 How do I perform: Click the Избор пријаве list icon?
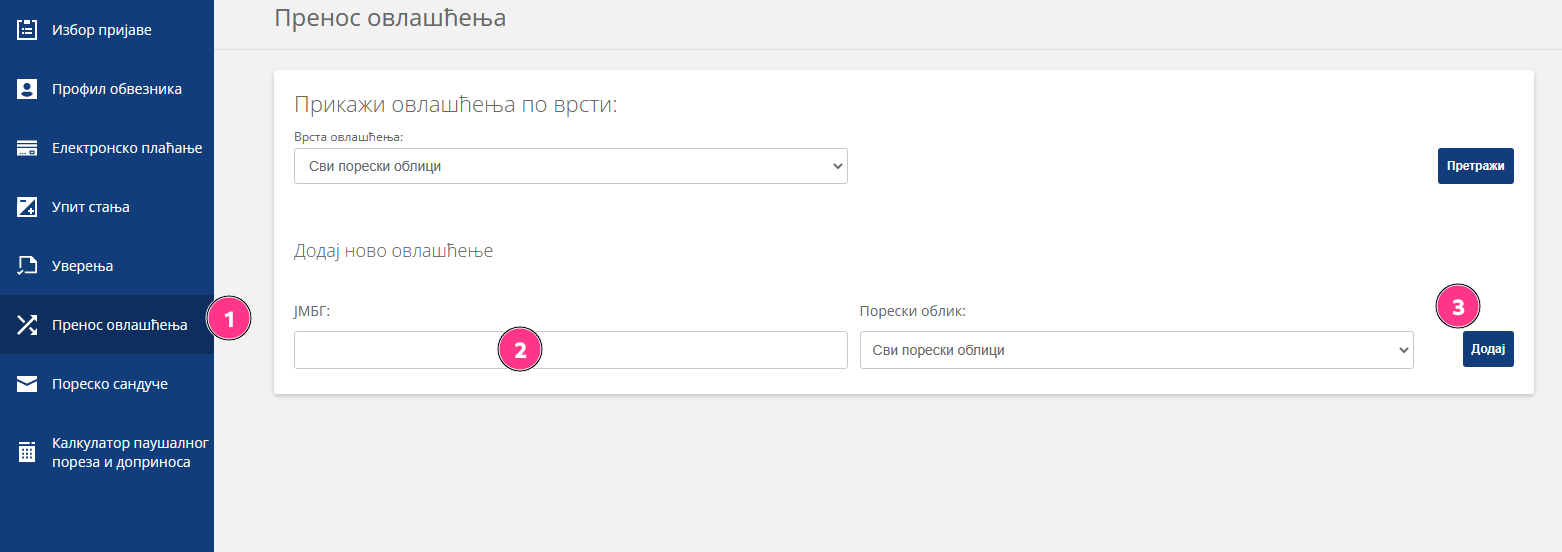[x=27, y=30]
